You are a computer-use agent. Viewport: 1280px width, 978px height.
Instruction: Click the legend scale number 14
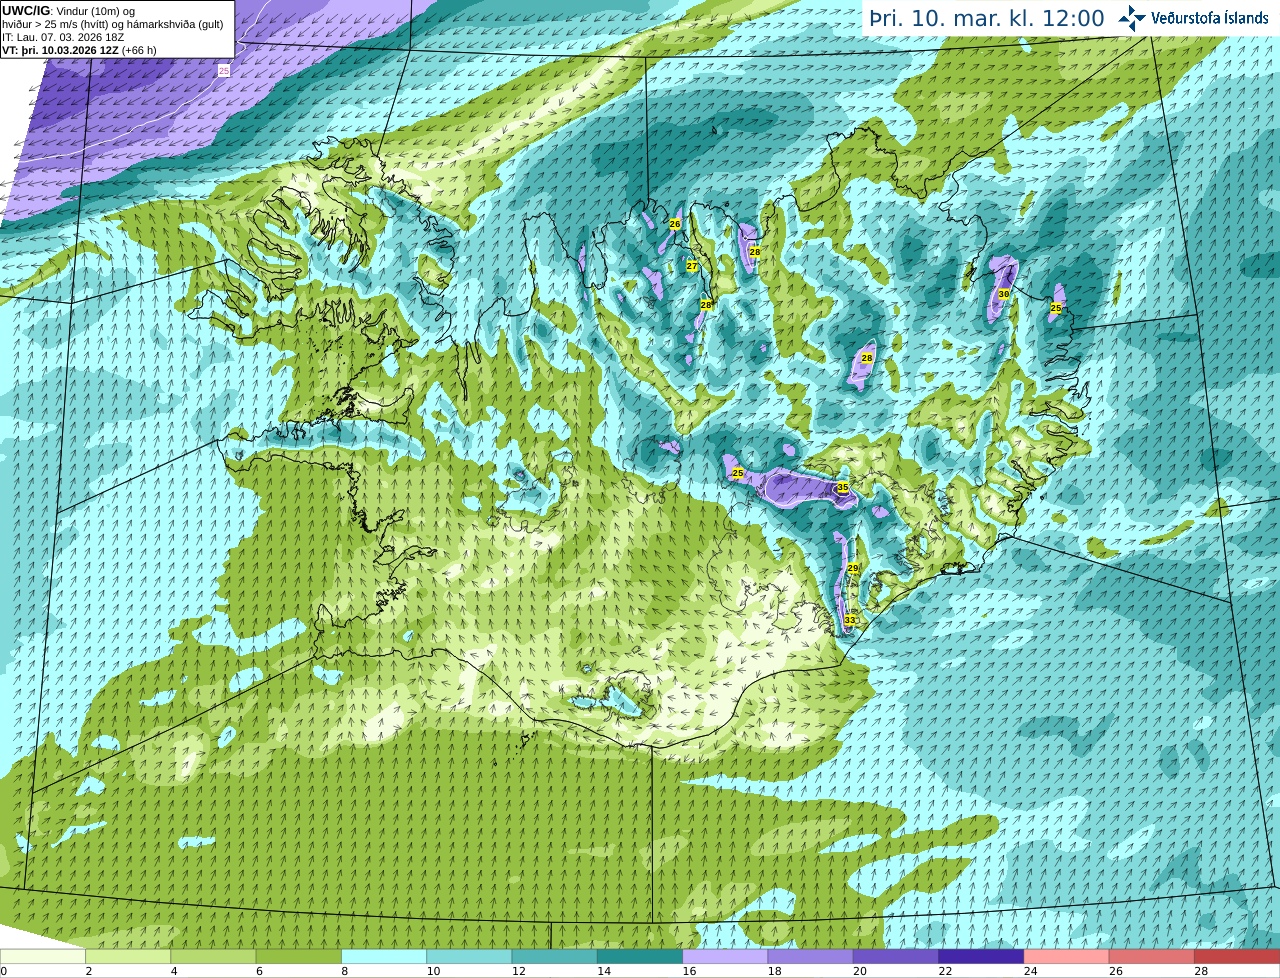pos(604,971)
